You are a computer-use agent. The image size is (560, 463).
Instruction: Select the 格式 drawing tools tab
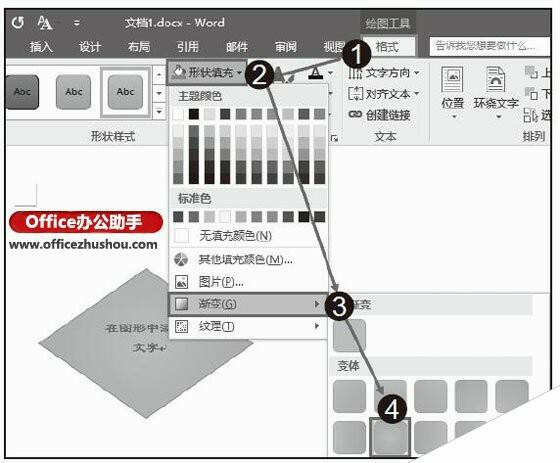(x=388, y=46)
